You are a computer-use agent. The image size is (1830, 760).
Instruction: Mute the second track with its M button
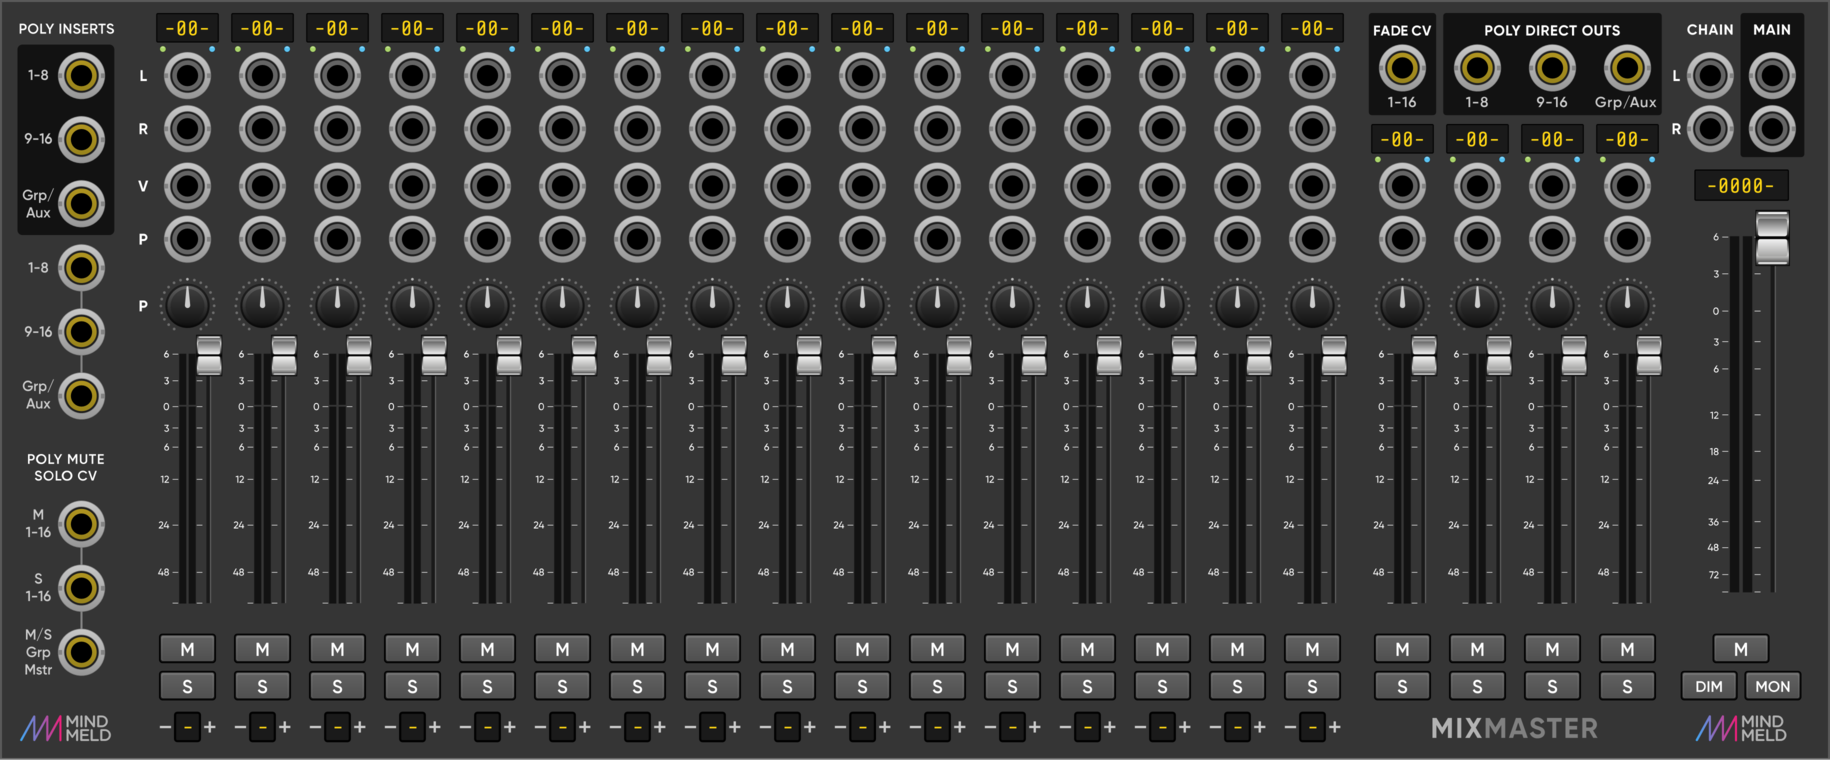coord(262,649)
